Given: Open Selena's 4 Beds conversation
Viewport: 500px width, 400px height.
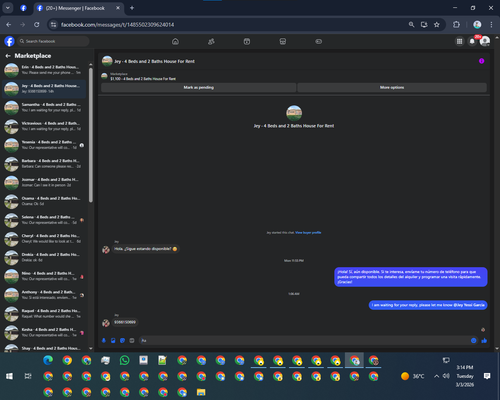Looking at the screenshot, I should point(44,220).
